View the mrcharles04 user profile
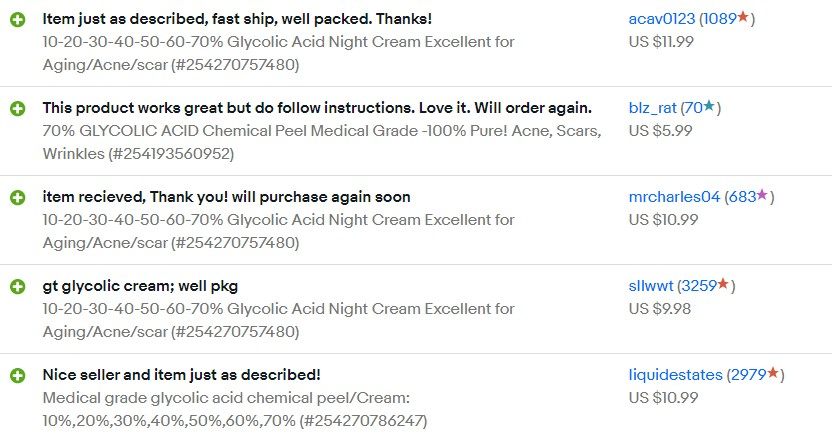832x442 pixels. click(674, 197)
